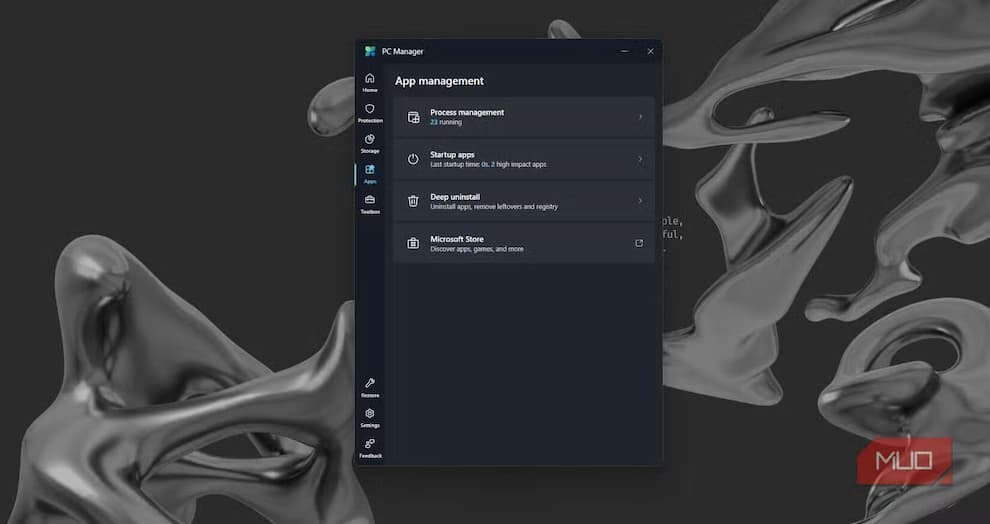This screenshot has height=524, width=990.
Task: Click 'Uninstall apps, remove leftovers and registry' text
Action: 494,207
